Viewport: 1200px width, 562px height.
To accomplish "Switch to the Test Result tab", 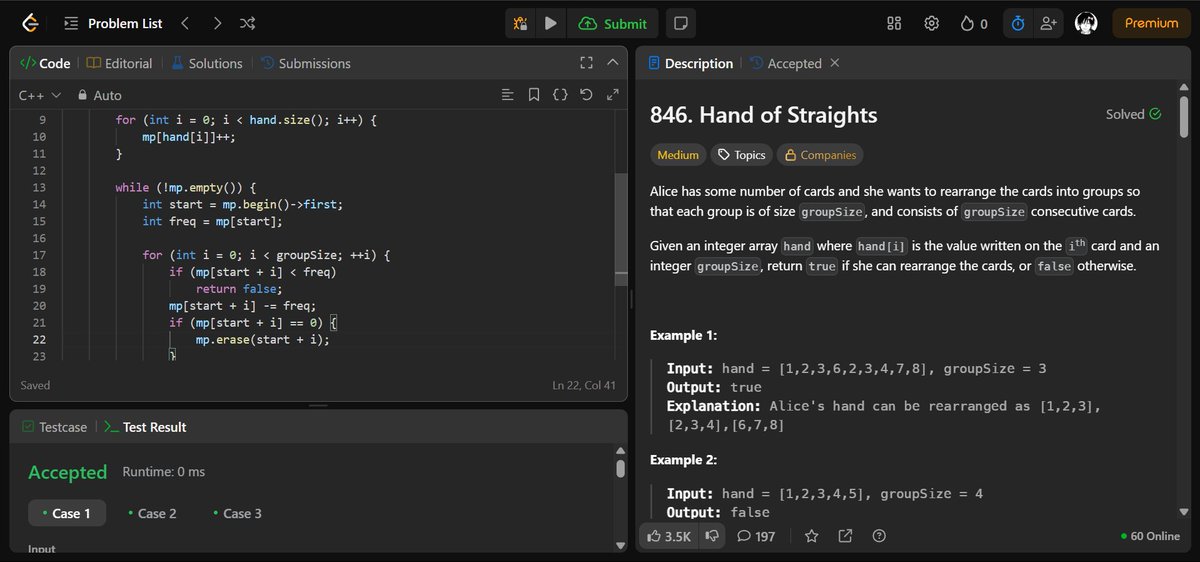I will click(144, 427).
